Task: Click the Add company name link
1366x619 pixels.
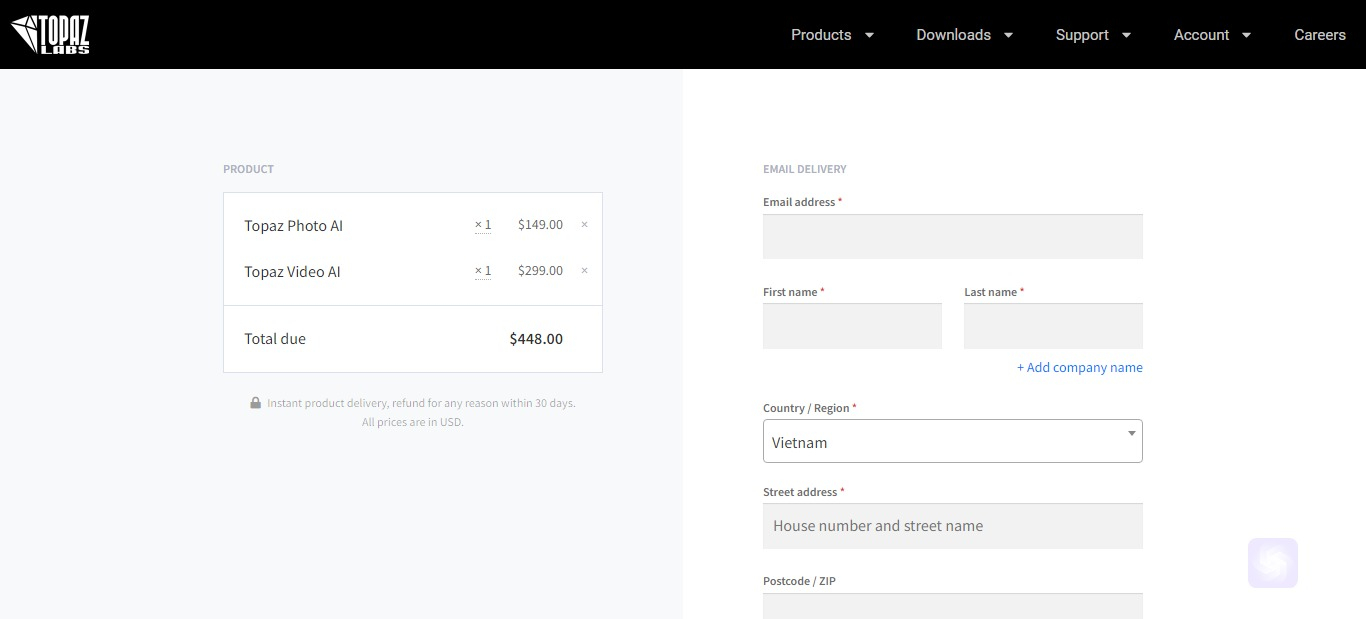Action: tap(1080, 367)
